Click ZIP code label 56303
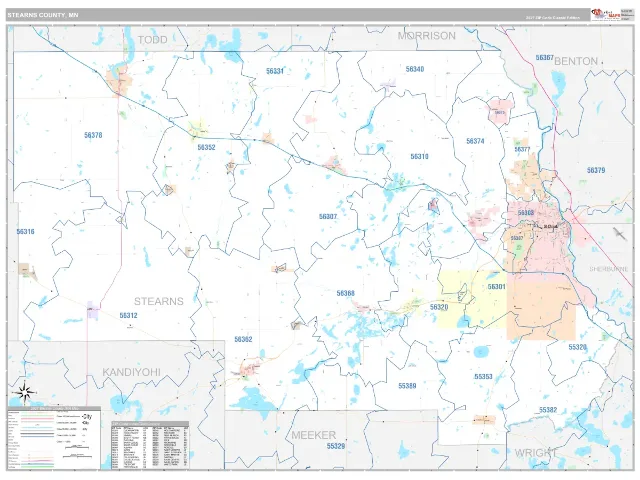This screenshot has width=640, height=480. (x=526, y=213)
